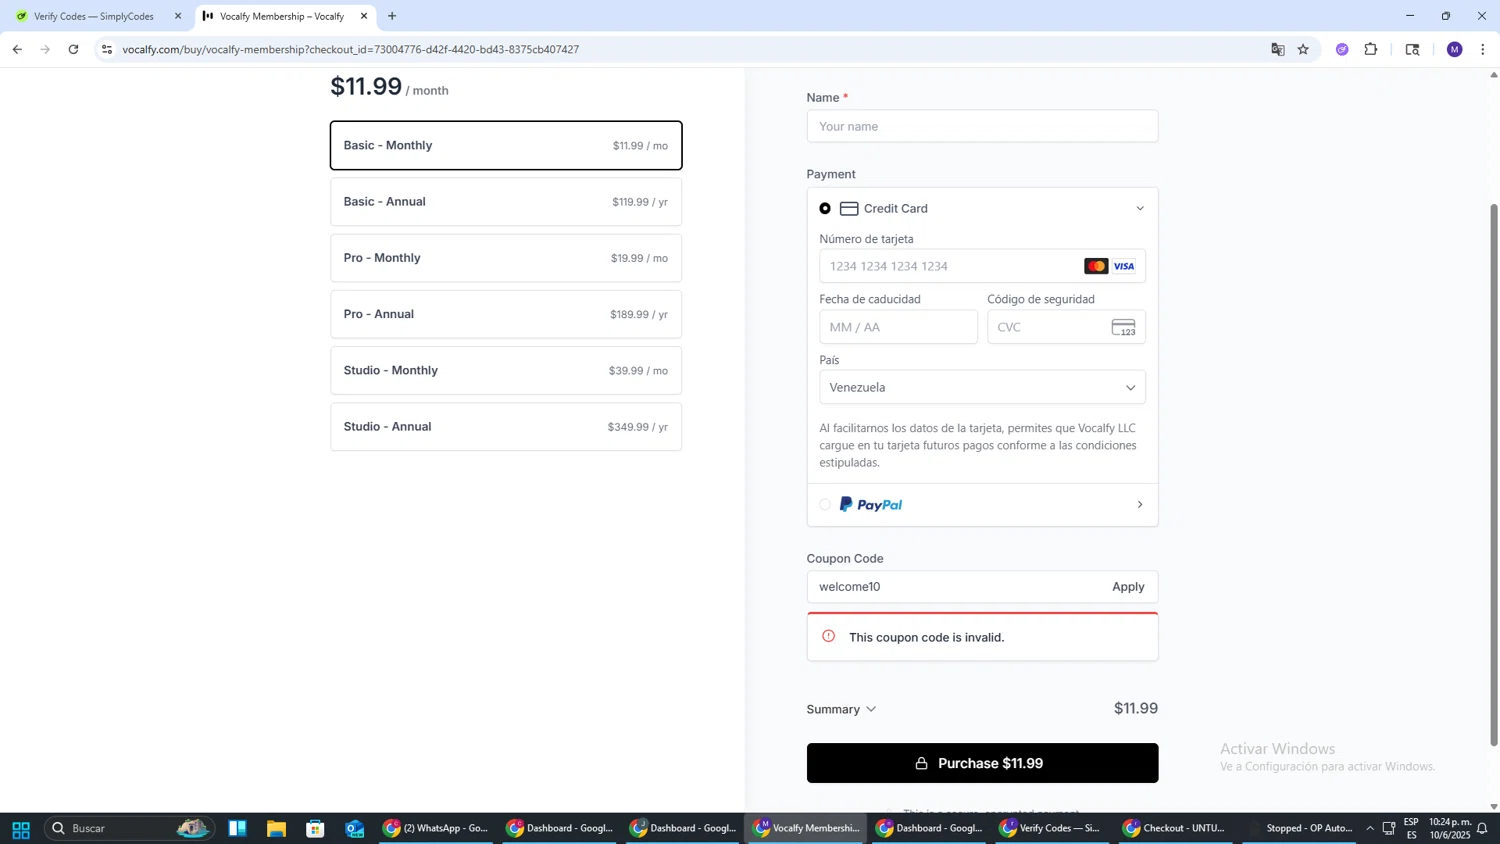Viewport: 1500px width, 844px height.
Task: Expand the Summary section
Action: 842,709
